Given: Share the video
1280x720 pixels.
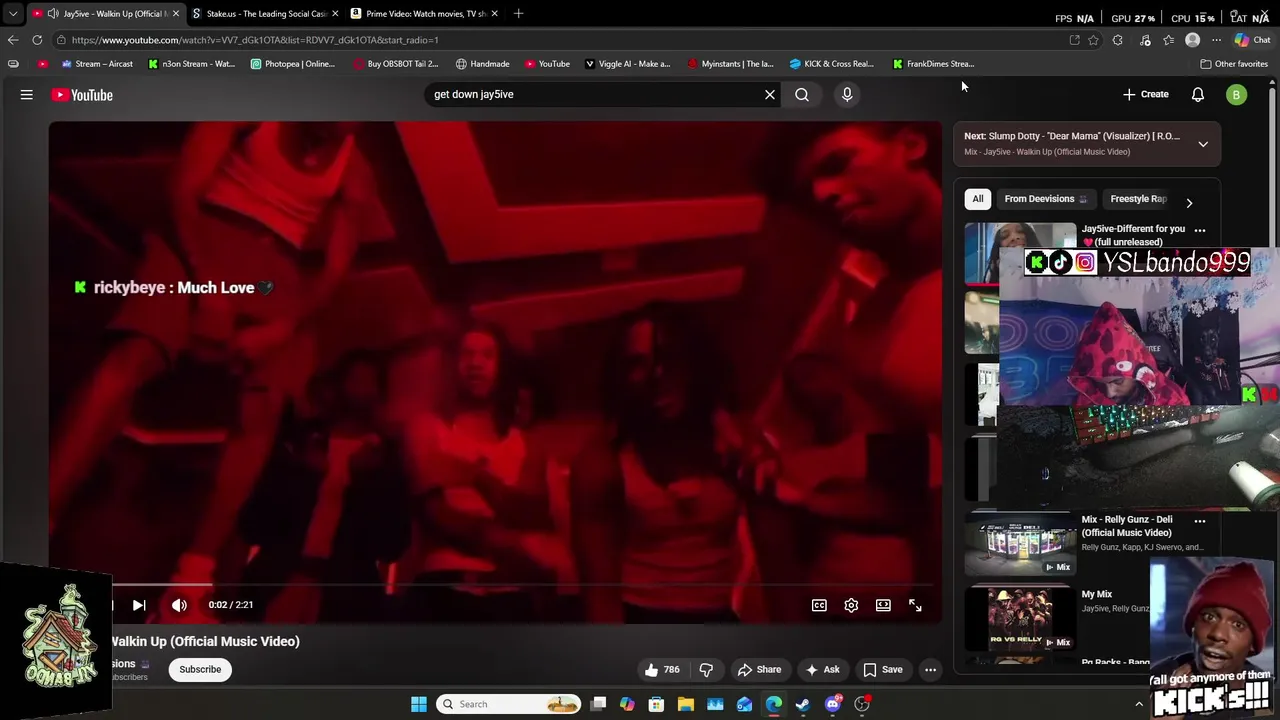Looking at the screenshot, I should tap(759, 670).
